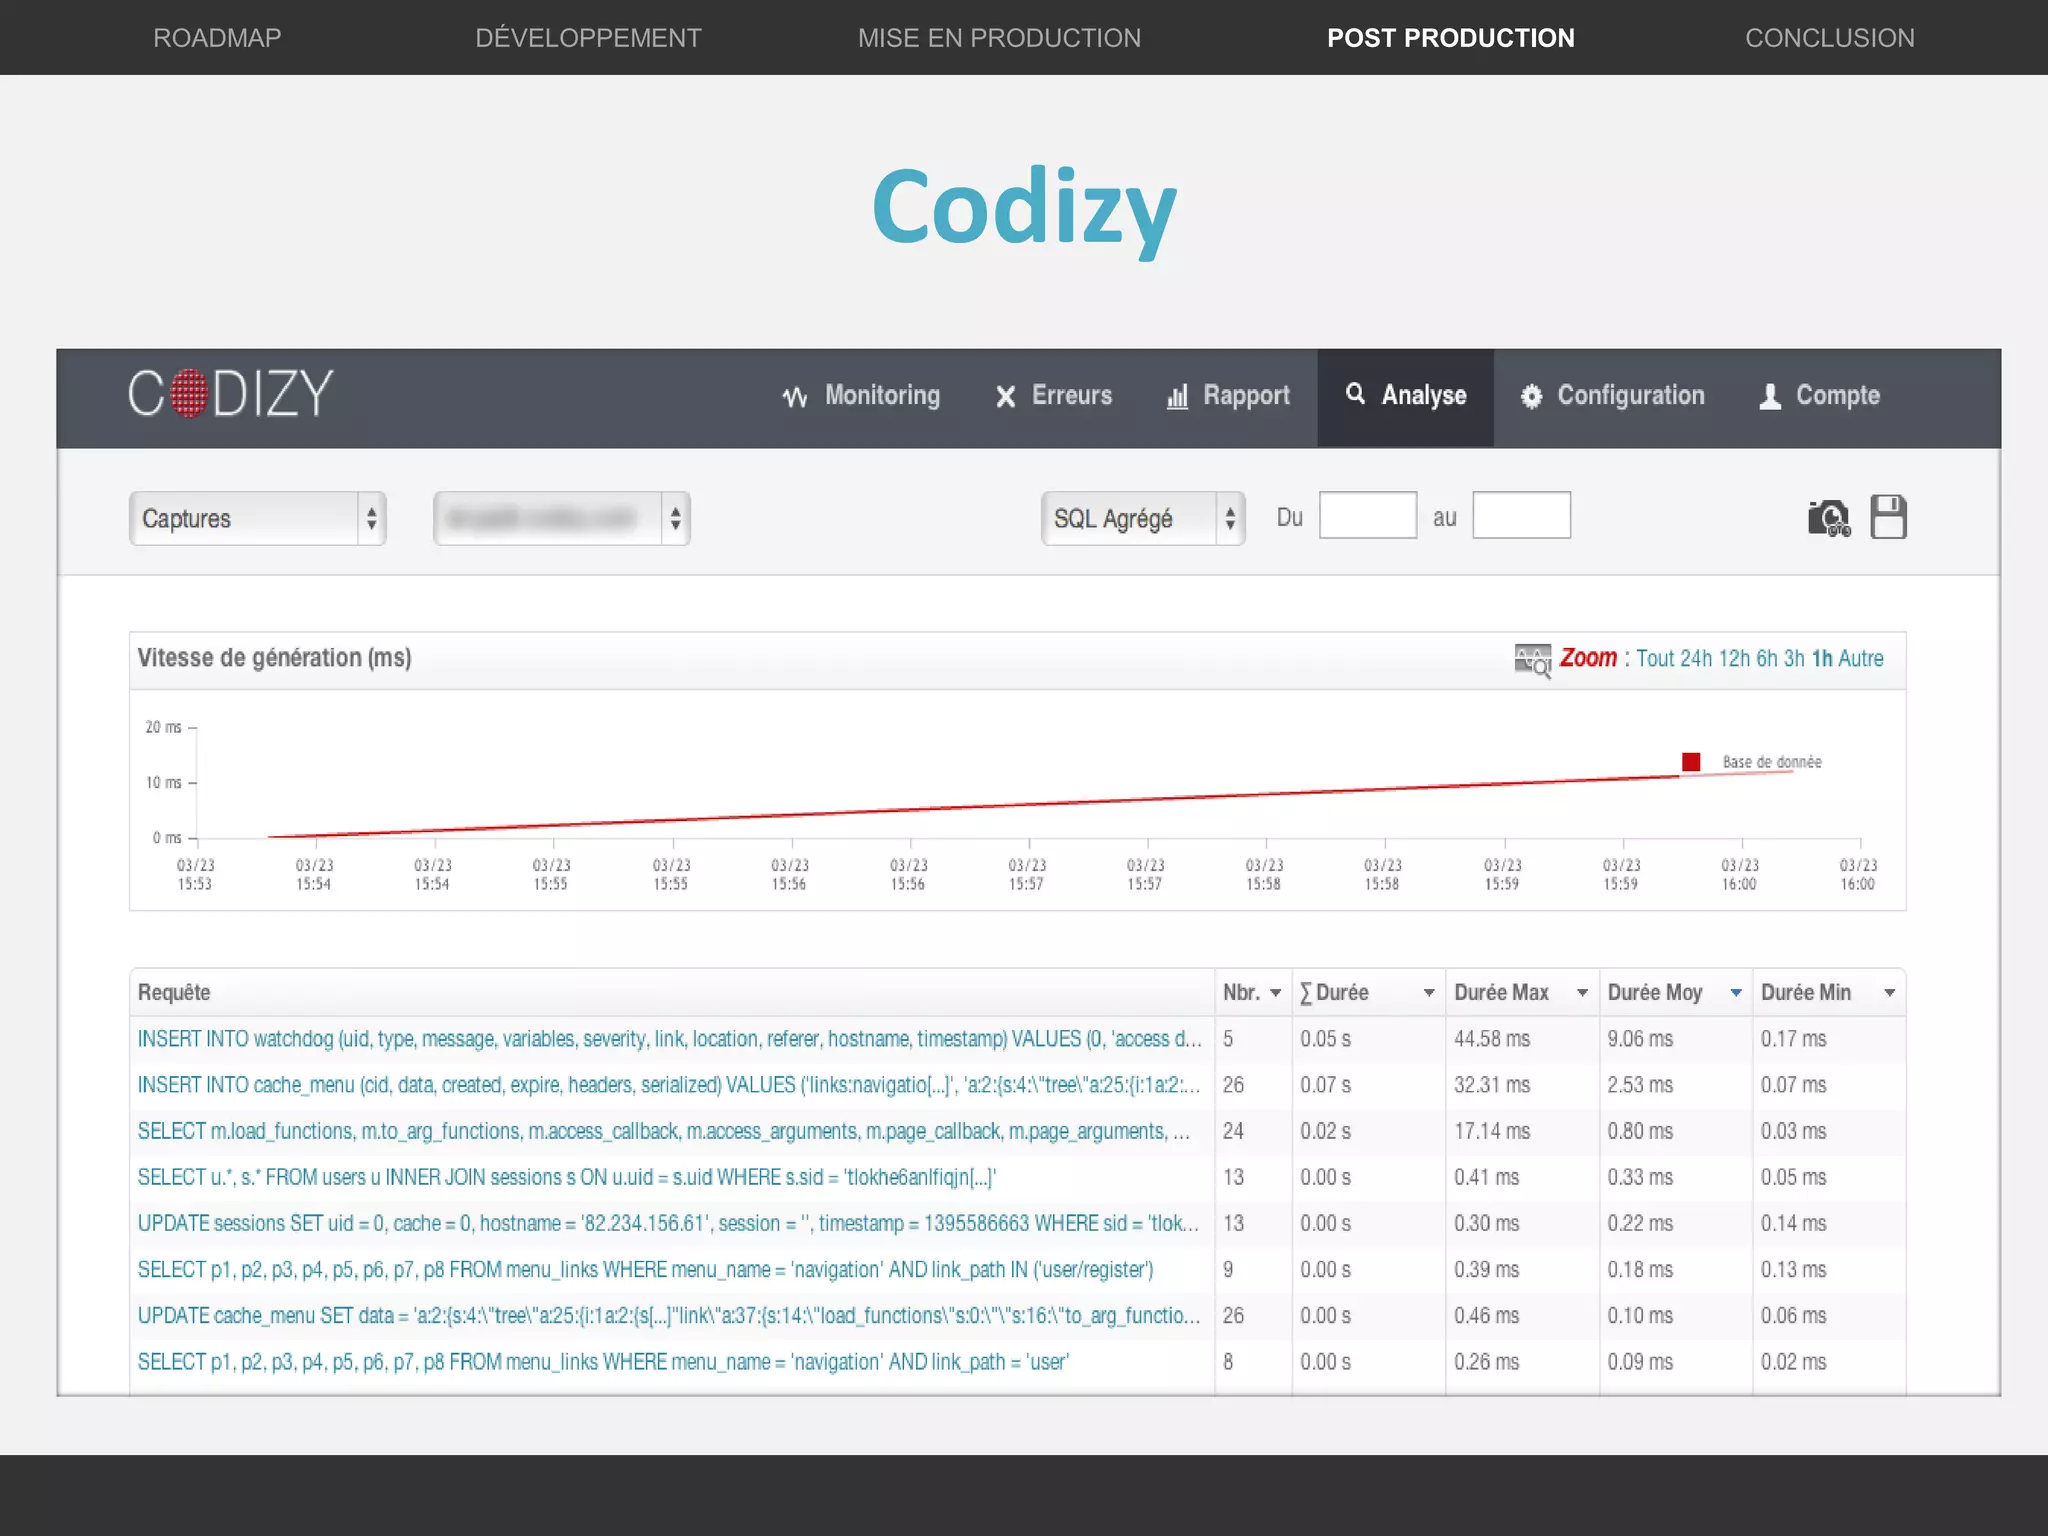Click the Codizy logo
Screen dimensions: 2048x1536
click(230, 393)
